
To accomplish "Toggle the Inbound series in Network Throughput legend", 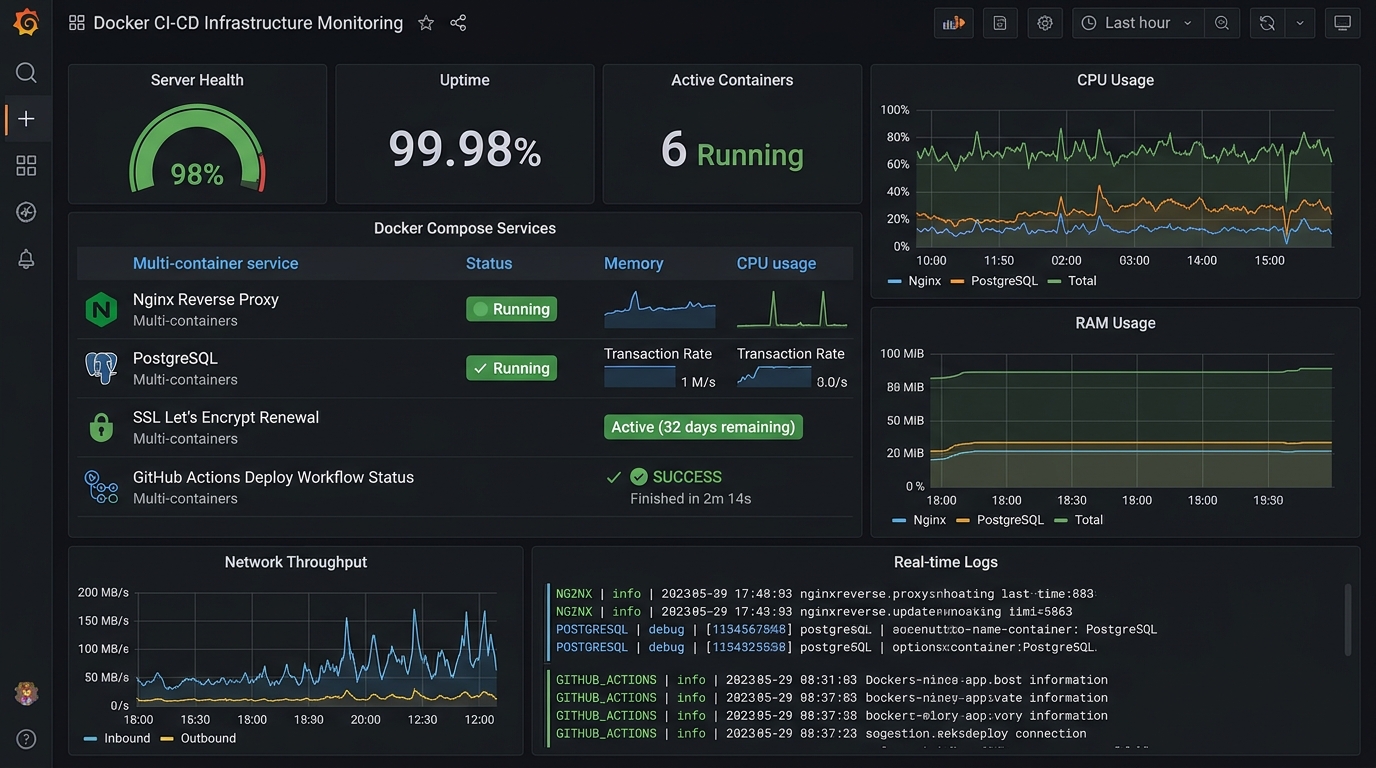I will [x=117, y=739].
